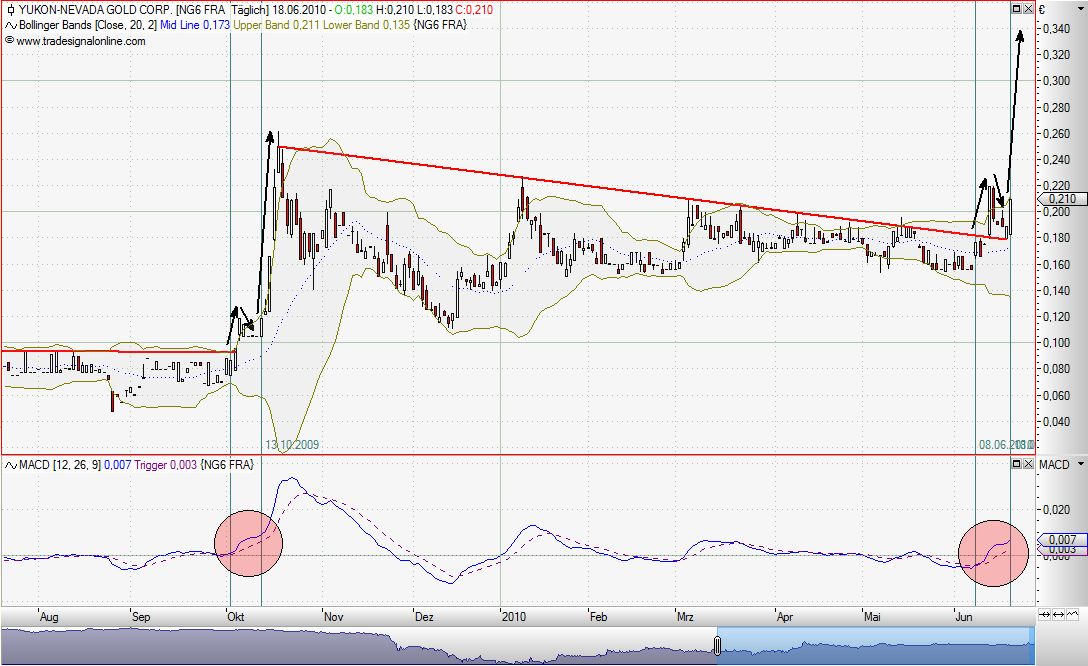The image size is (1088, 666).
Task: Click the Bollinger Bands indicator line icon
Action: pos(10,24)
